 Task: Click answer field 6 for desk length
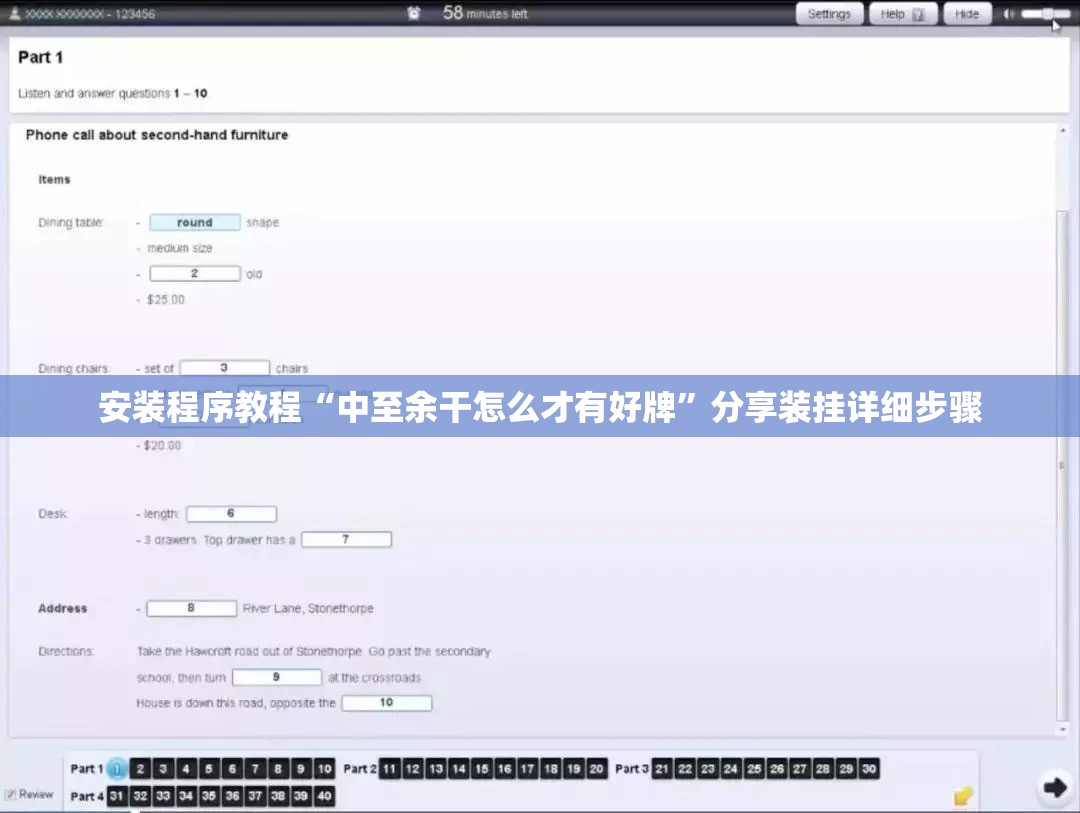point(231,514)
